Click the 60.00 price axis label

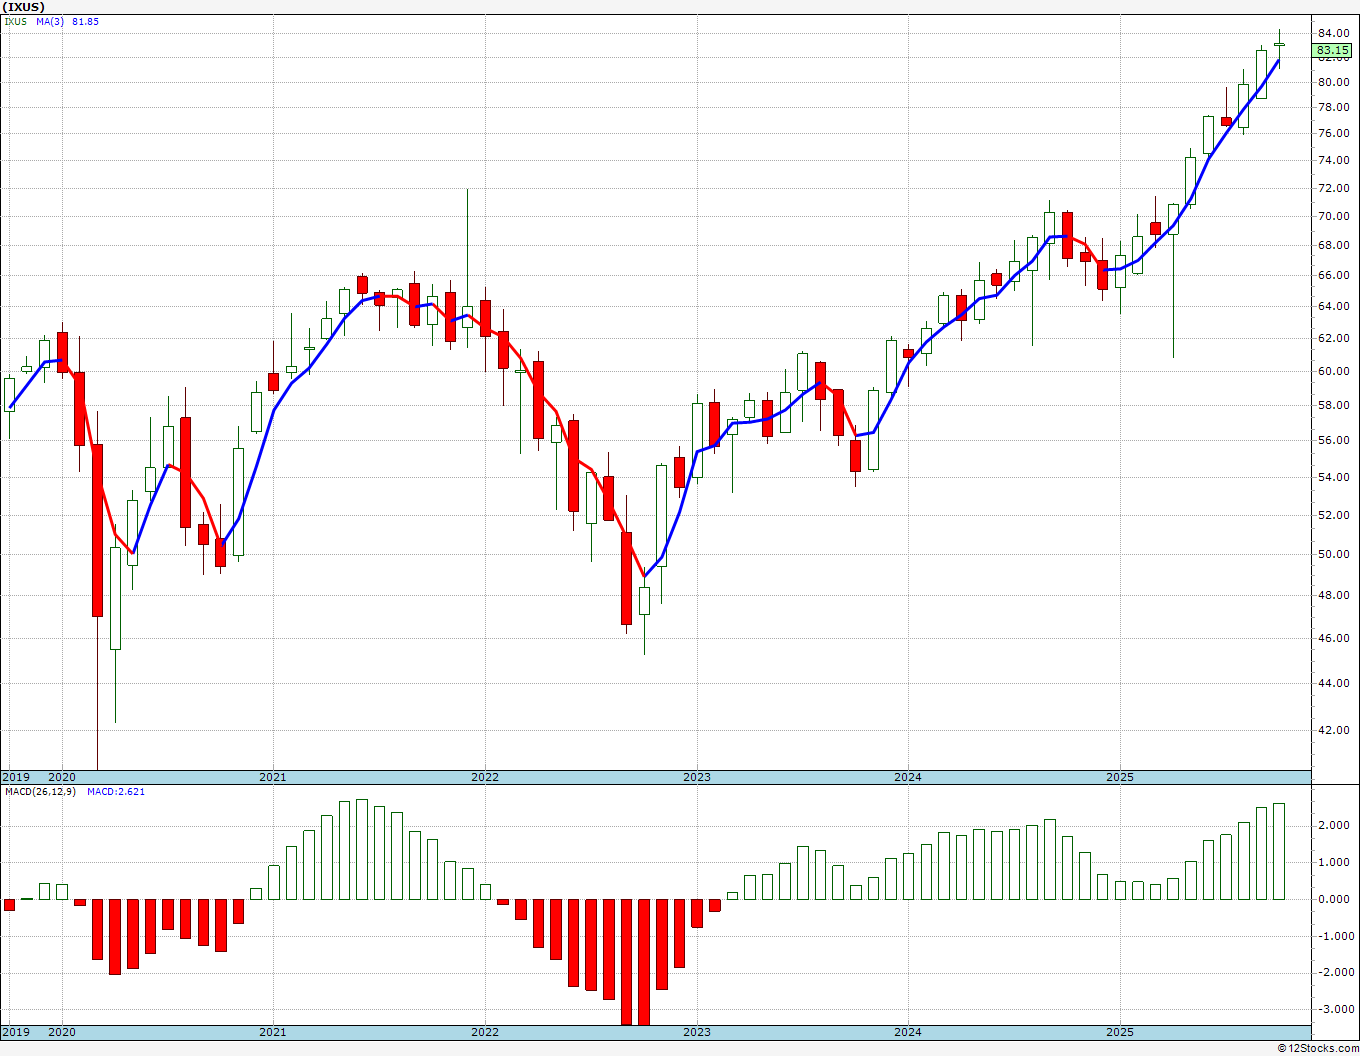pos(1334,371)
